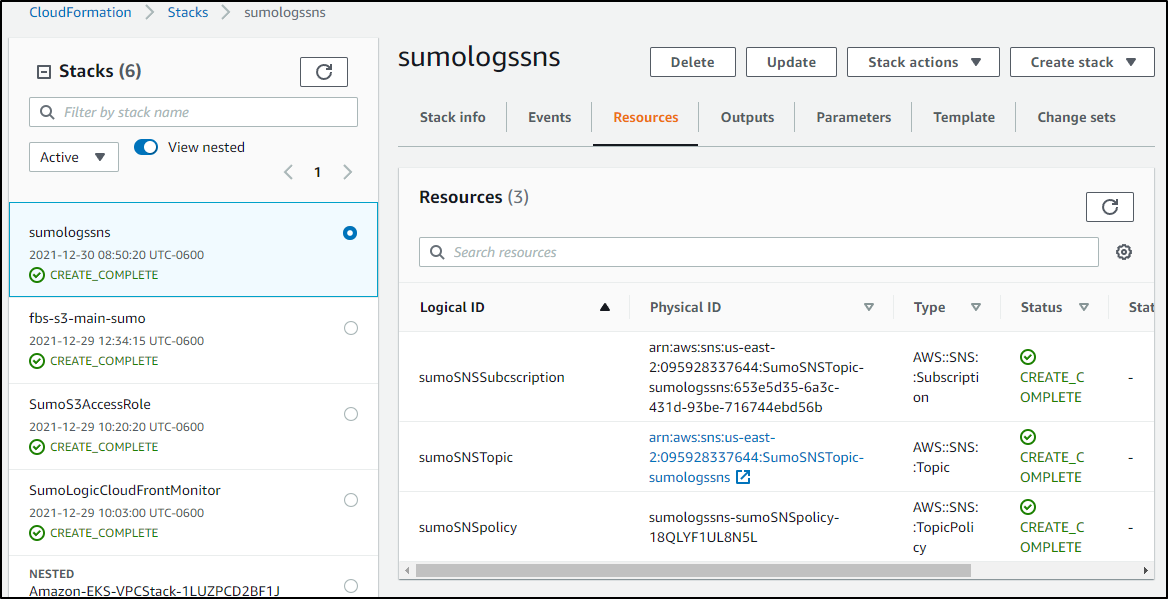The width and height of the screenshot is (1168, 599).
Task: Click page number 1 in stacks pagination
Action: point(317,172)
